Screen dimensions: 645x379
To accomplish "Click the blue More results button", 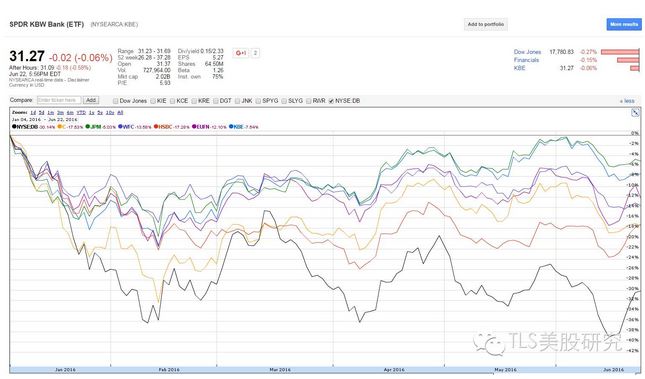I will tap(624, 24).
